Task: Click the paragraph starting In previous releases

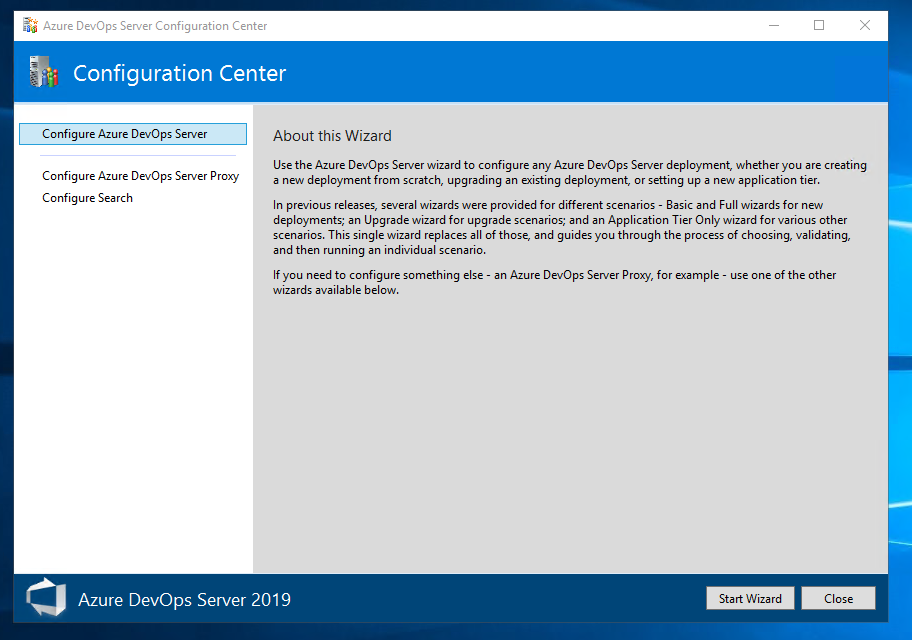Action: (562, 227)
